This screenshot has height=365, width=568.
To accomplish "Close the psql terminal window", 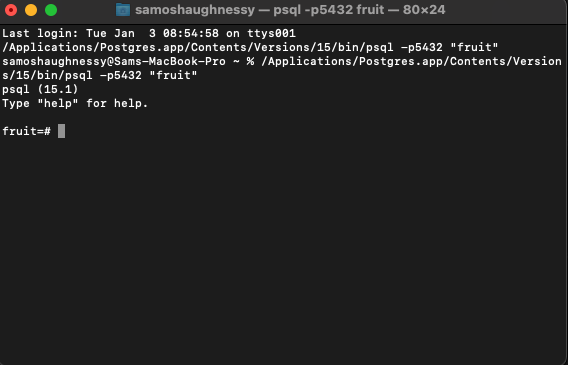I will [x=11, y=10].
